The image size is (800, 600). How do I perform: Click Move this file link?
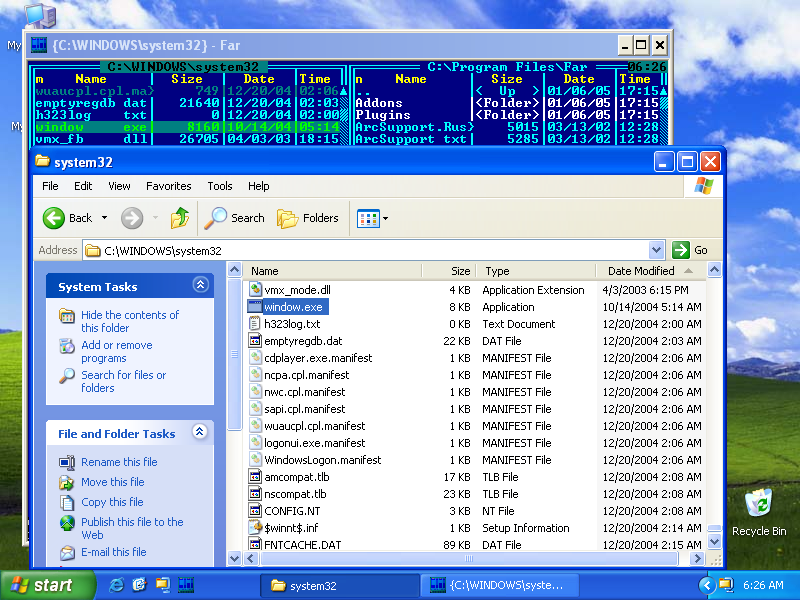coord(113,482)
